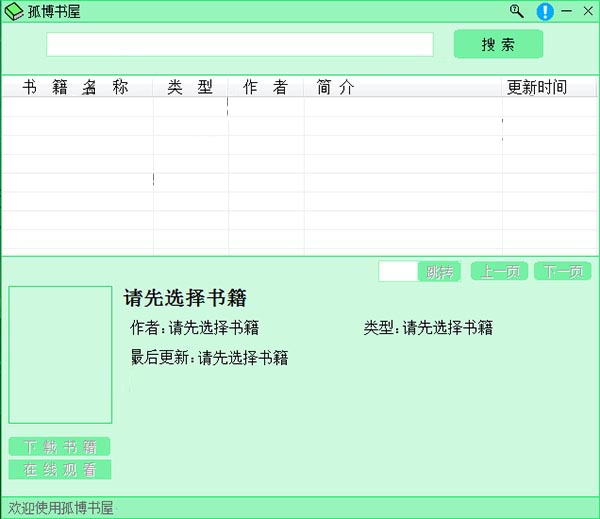Click the 简介 column header

coord(403,87)
